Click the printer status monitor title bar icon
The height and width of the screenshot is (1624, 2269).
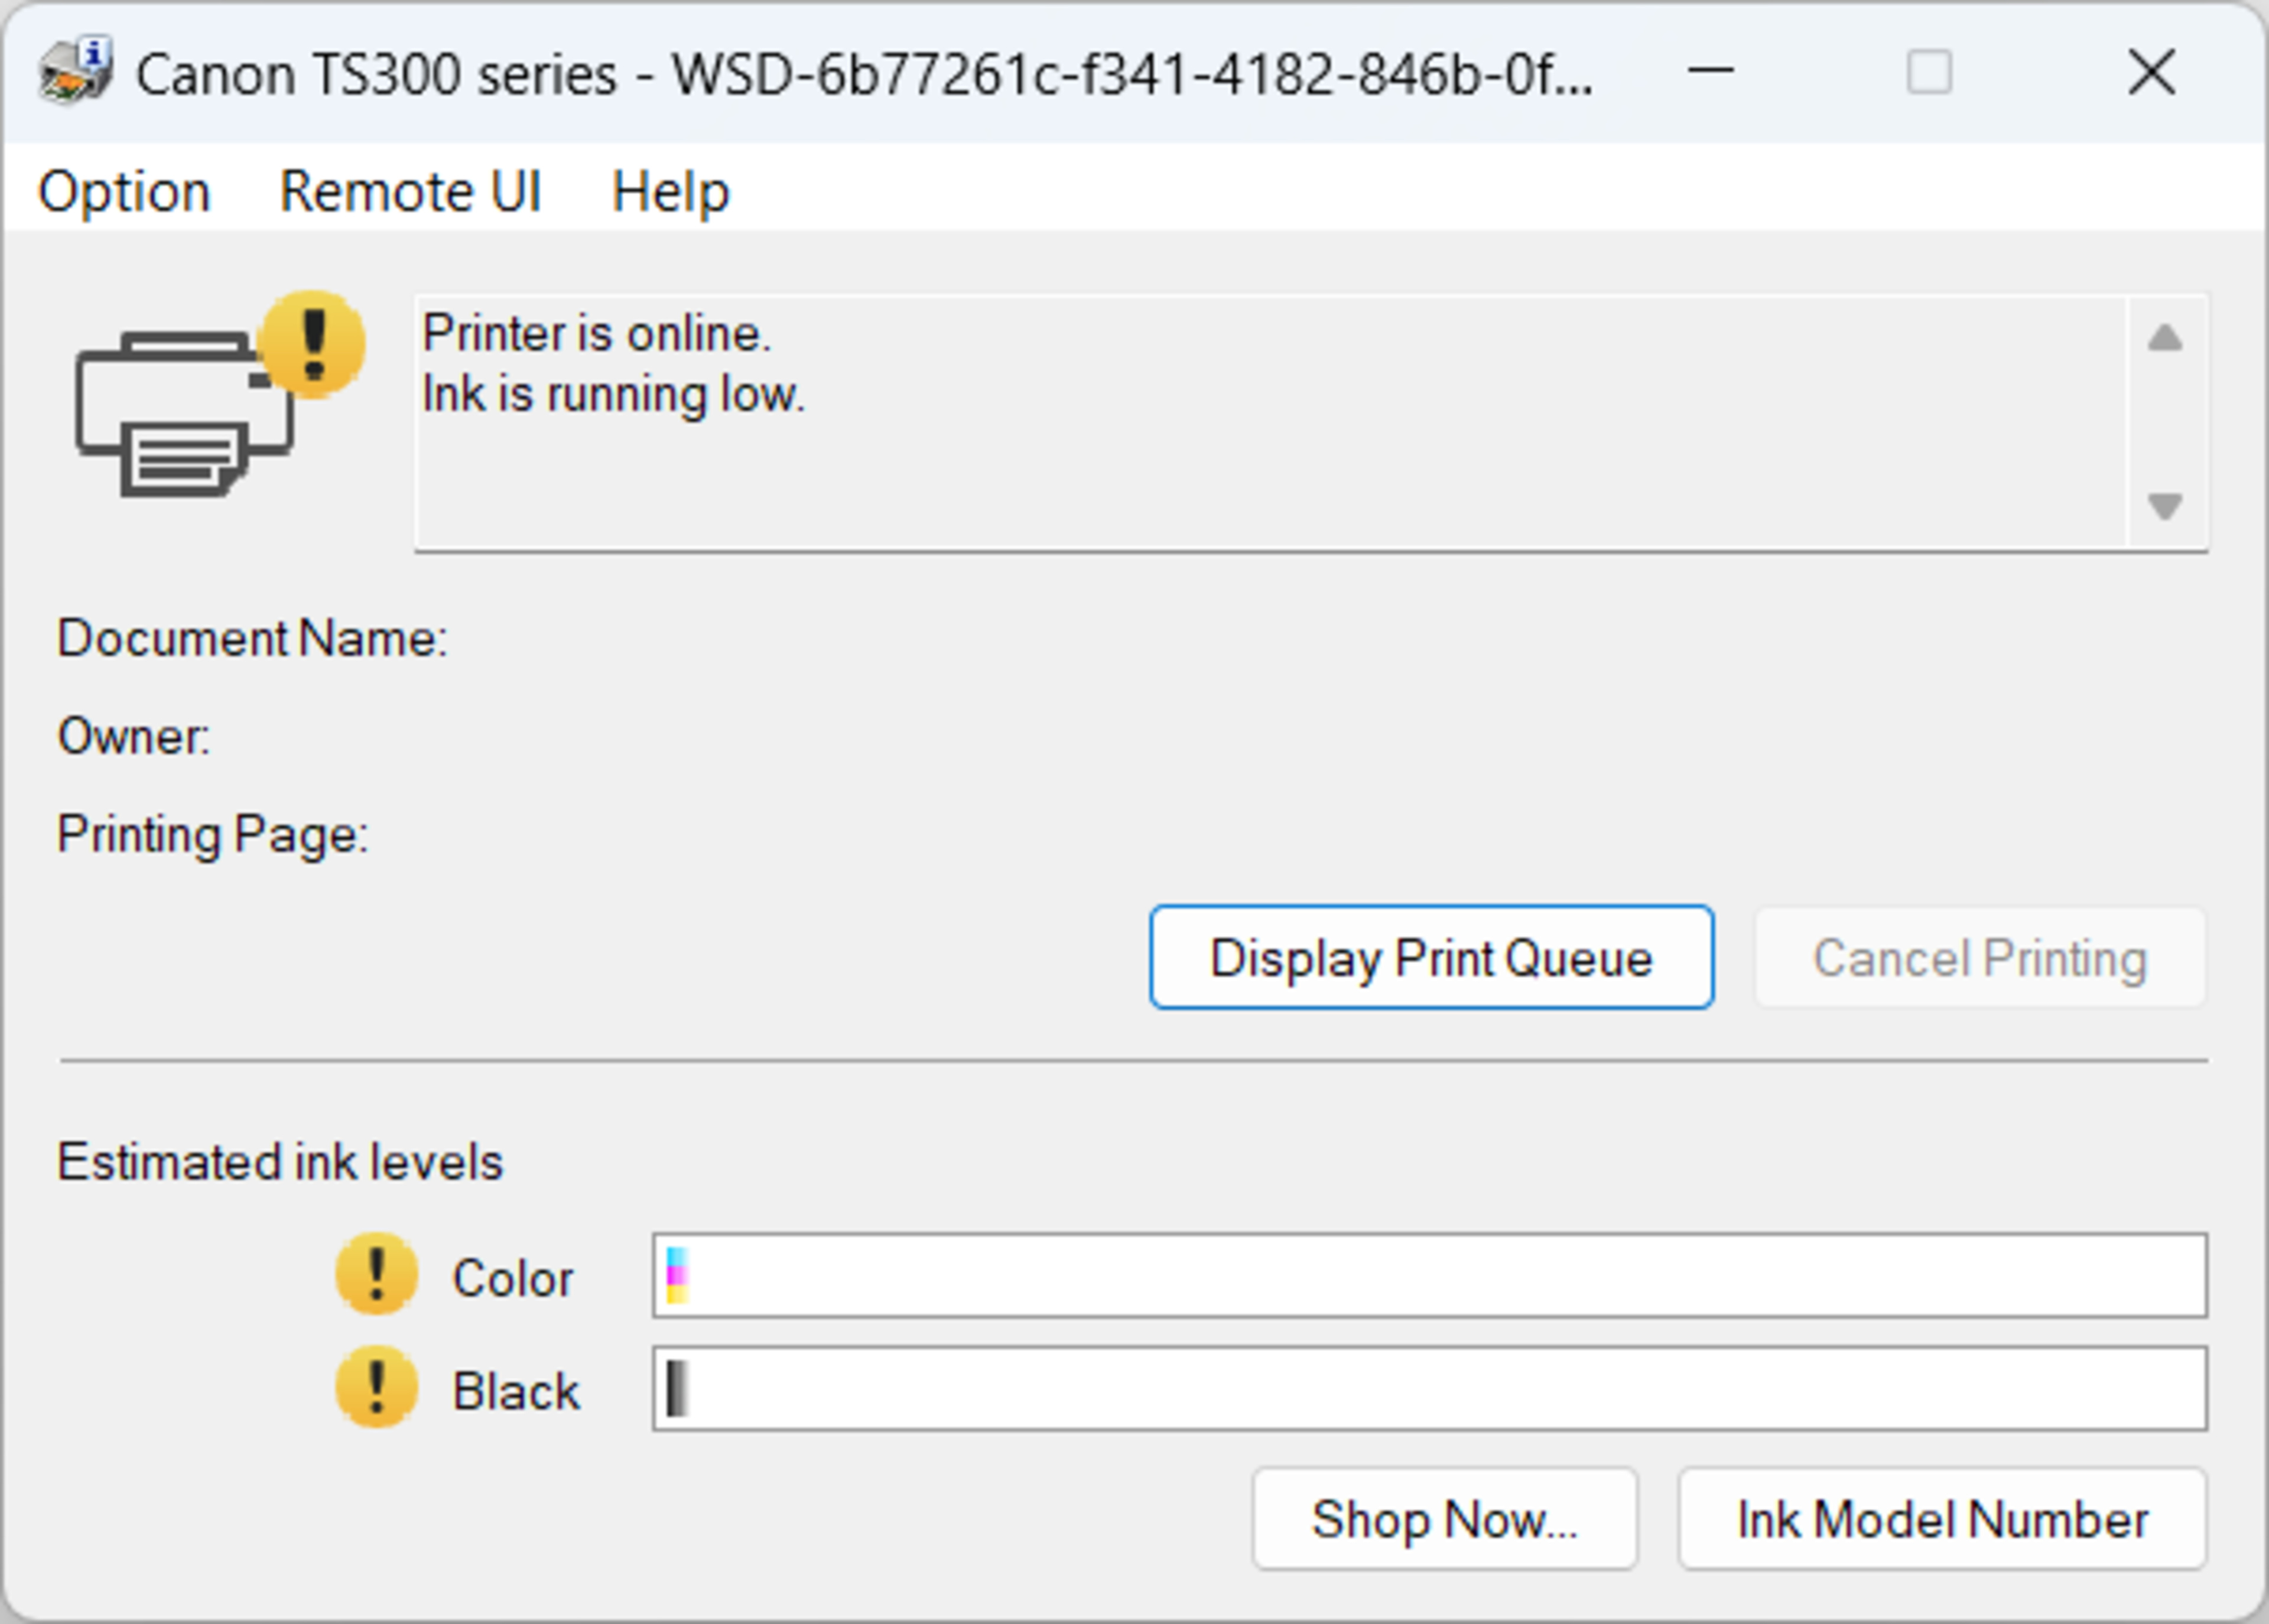(x=75, y=71)
